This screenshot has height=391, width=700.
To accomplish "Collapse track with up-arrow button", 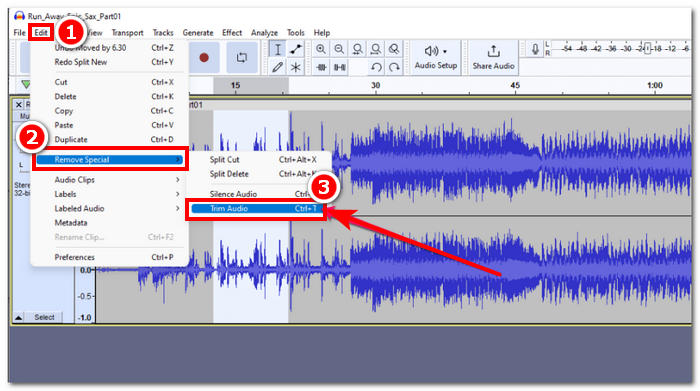I will (18, 317).
